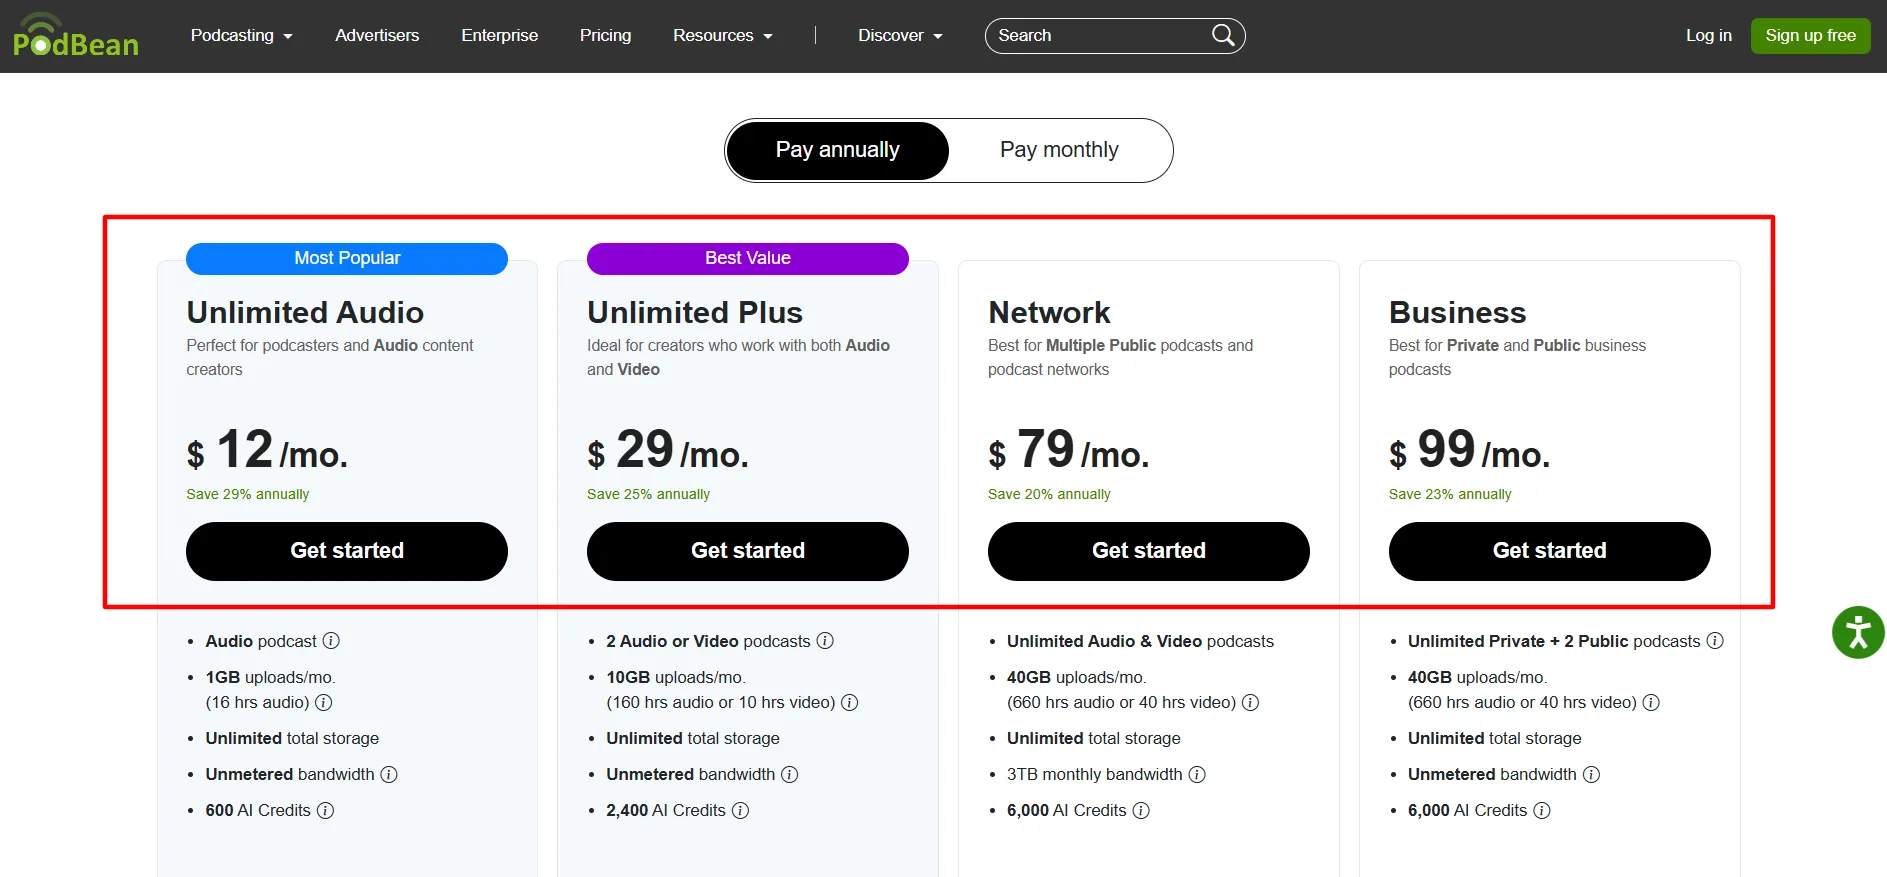The height and width of the screenshot is (877, 1887).
Task: Go to the Advertisers page
Action: (x=377, y=35)
